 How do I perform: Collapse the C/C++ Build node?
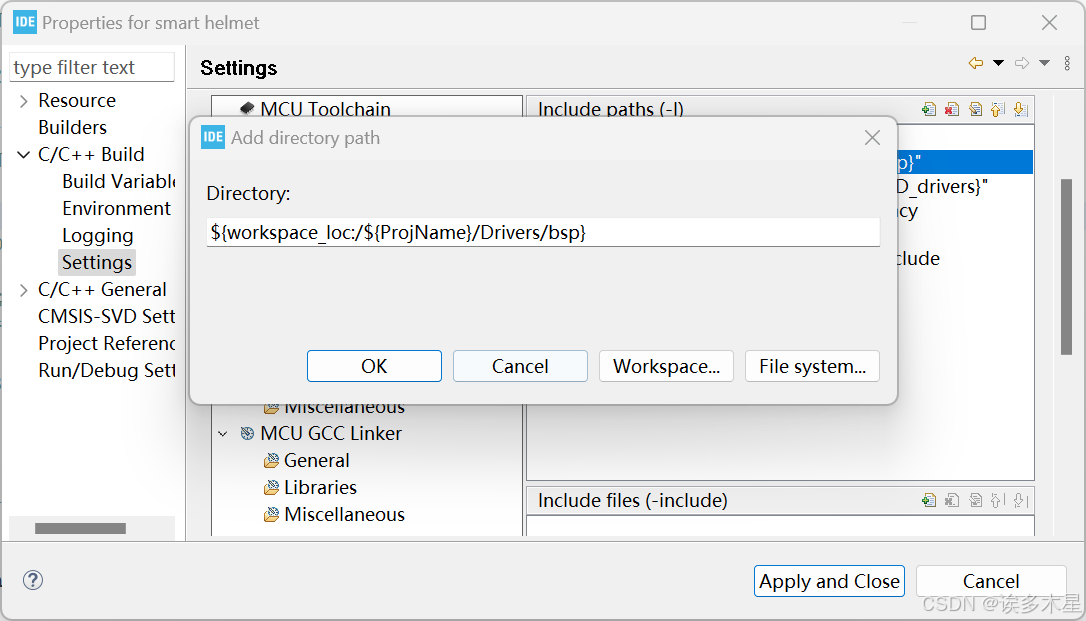(24, 155)
